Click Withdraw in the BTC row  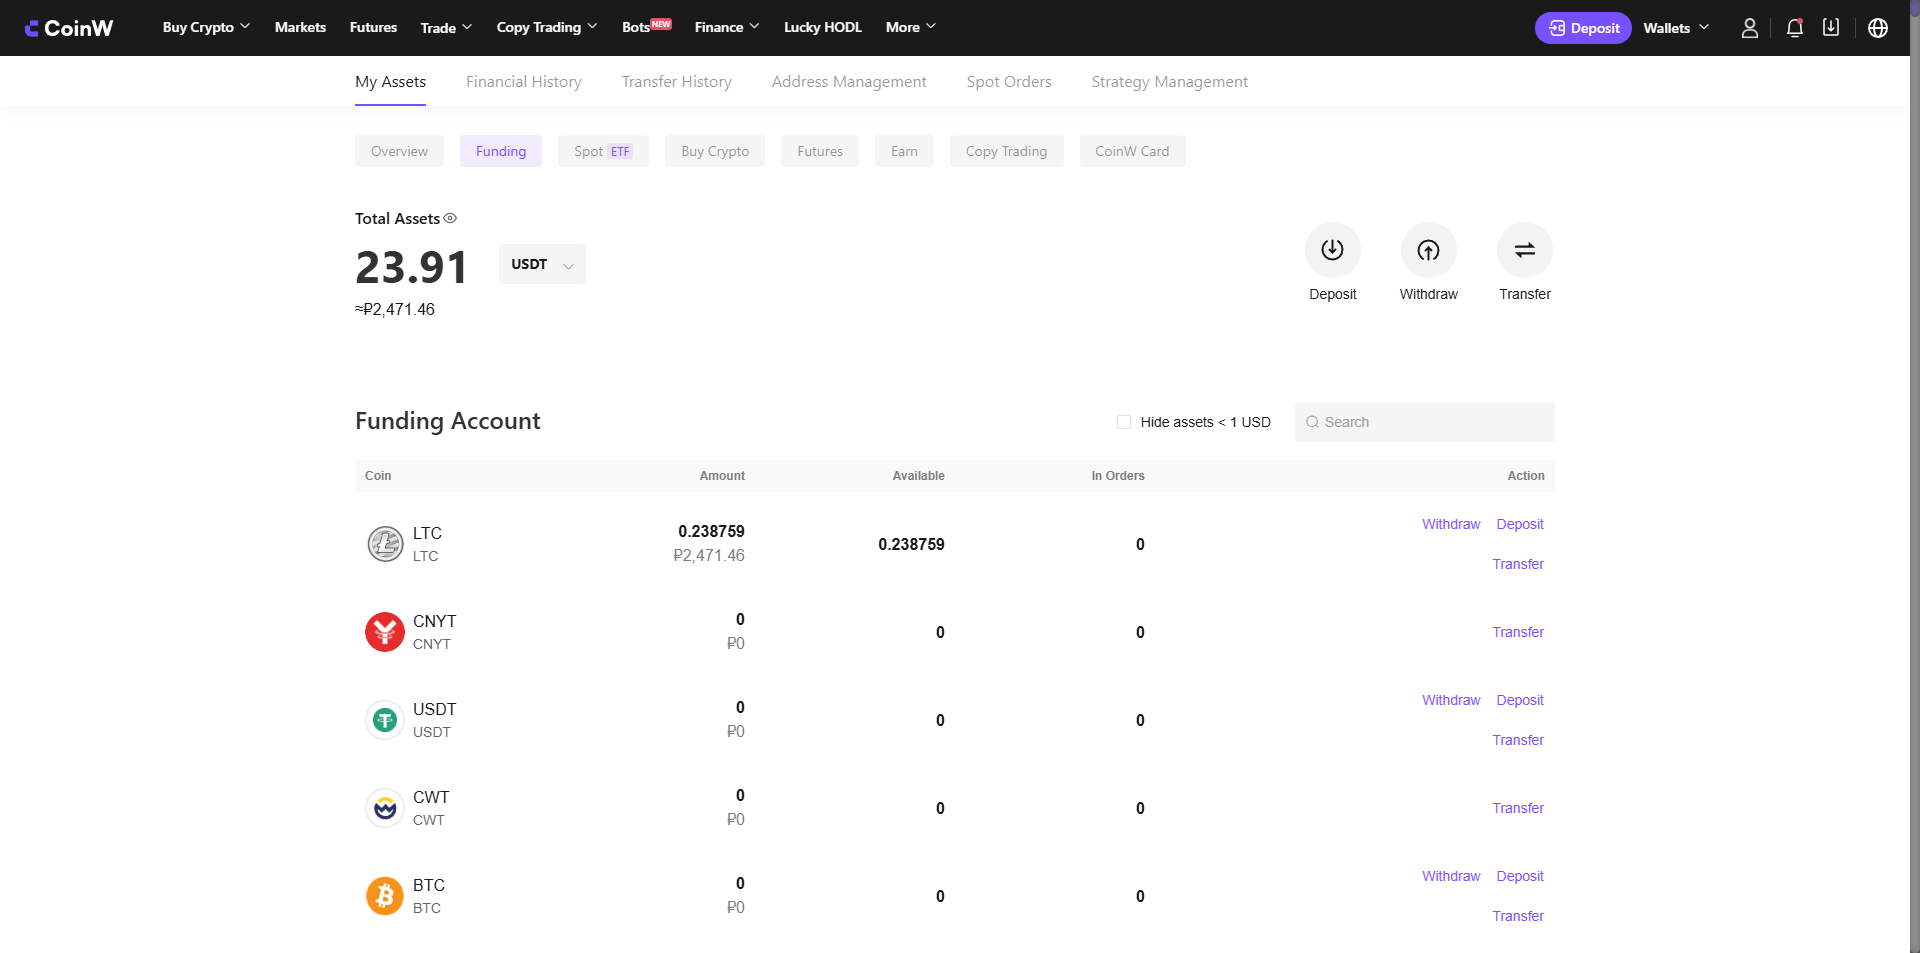[1451, 876]
